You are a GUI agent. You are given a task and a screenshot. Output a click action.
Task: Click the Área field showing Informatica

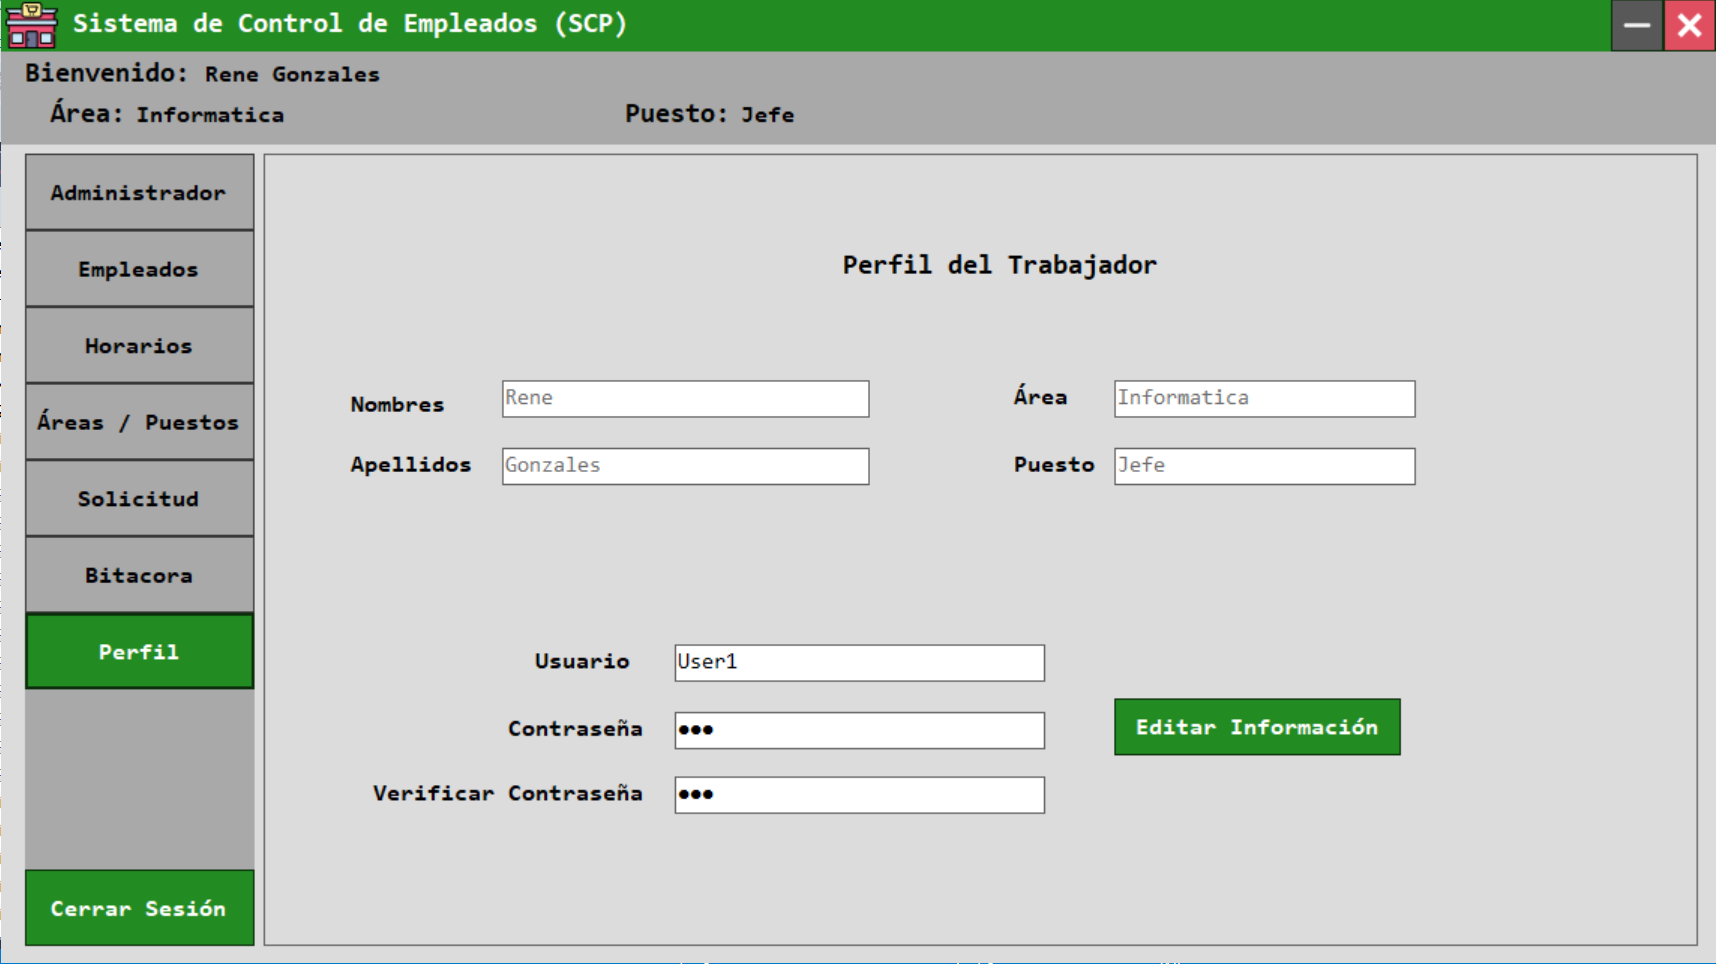click(x=1264, y=398)
